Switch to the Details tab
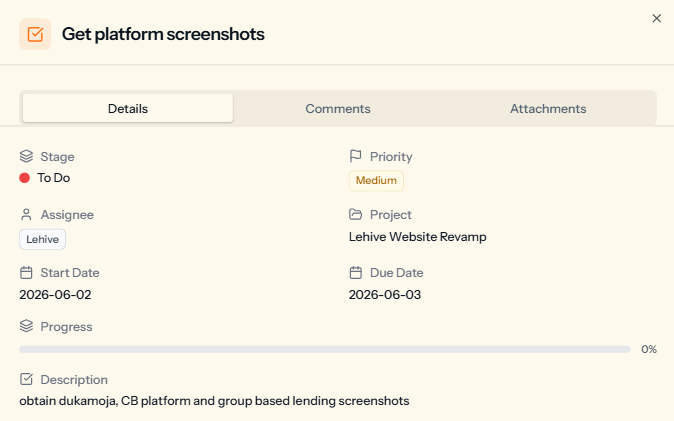The image size is (674, 421). coord(128,108)
